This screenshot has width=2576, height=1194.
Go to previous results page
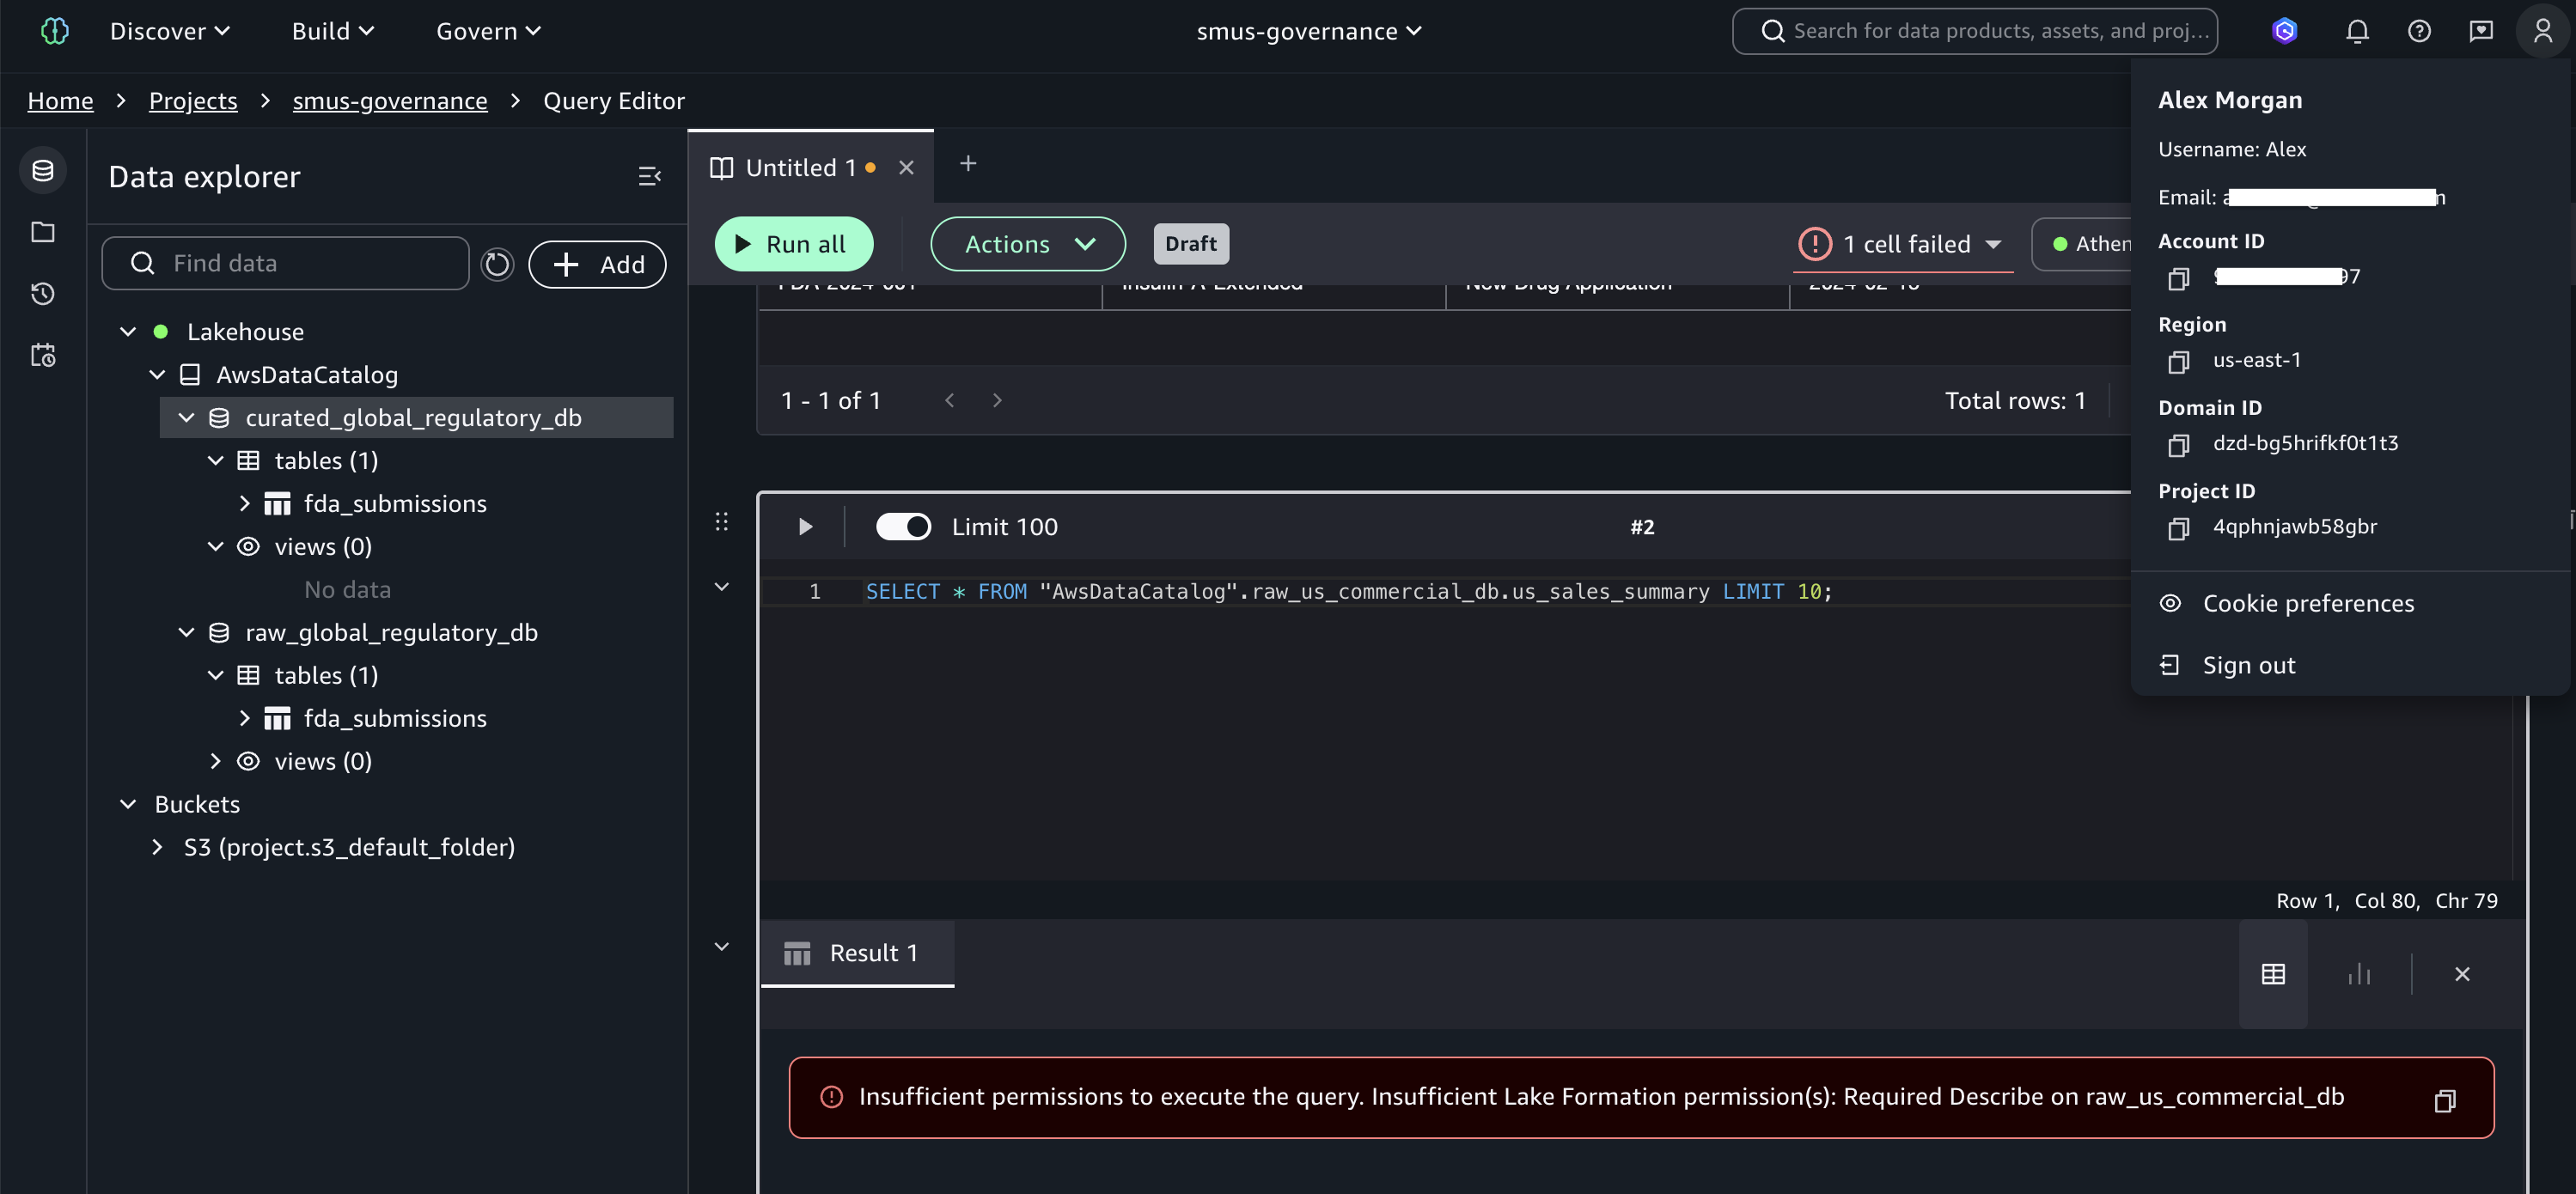coord(949,400)
